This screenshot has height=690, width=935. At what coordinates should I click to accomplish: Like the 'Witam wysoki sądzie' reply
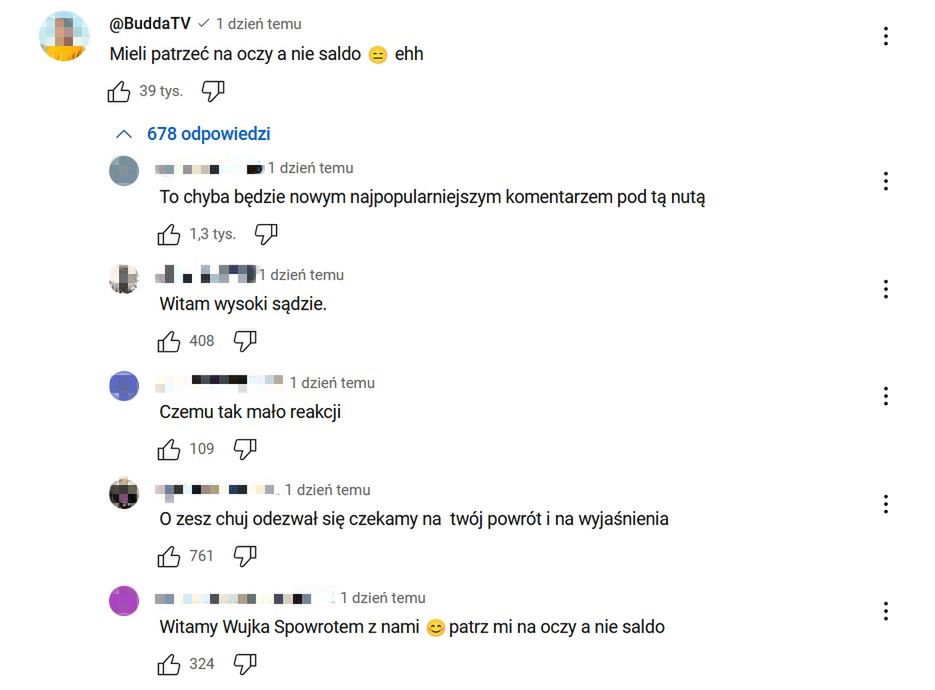(169, 342)
